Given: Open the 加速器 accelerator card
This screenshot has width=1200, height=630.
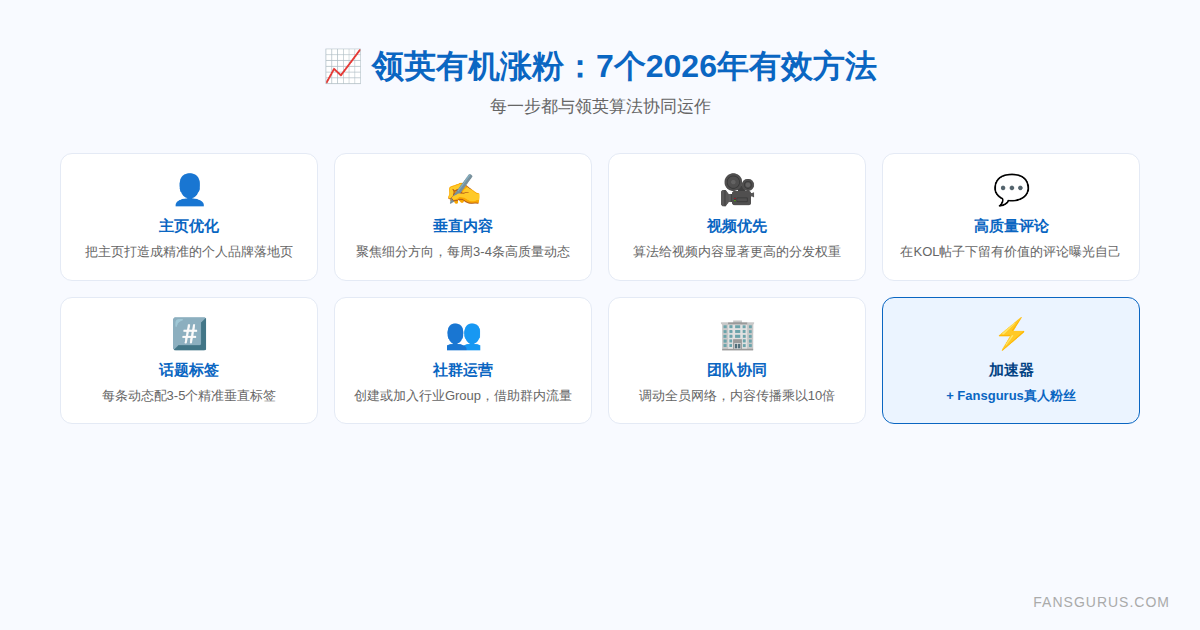Looking at the screenshot, I should tap(1010, 360).
